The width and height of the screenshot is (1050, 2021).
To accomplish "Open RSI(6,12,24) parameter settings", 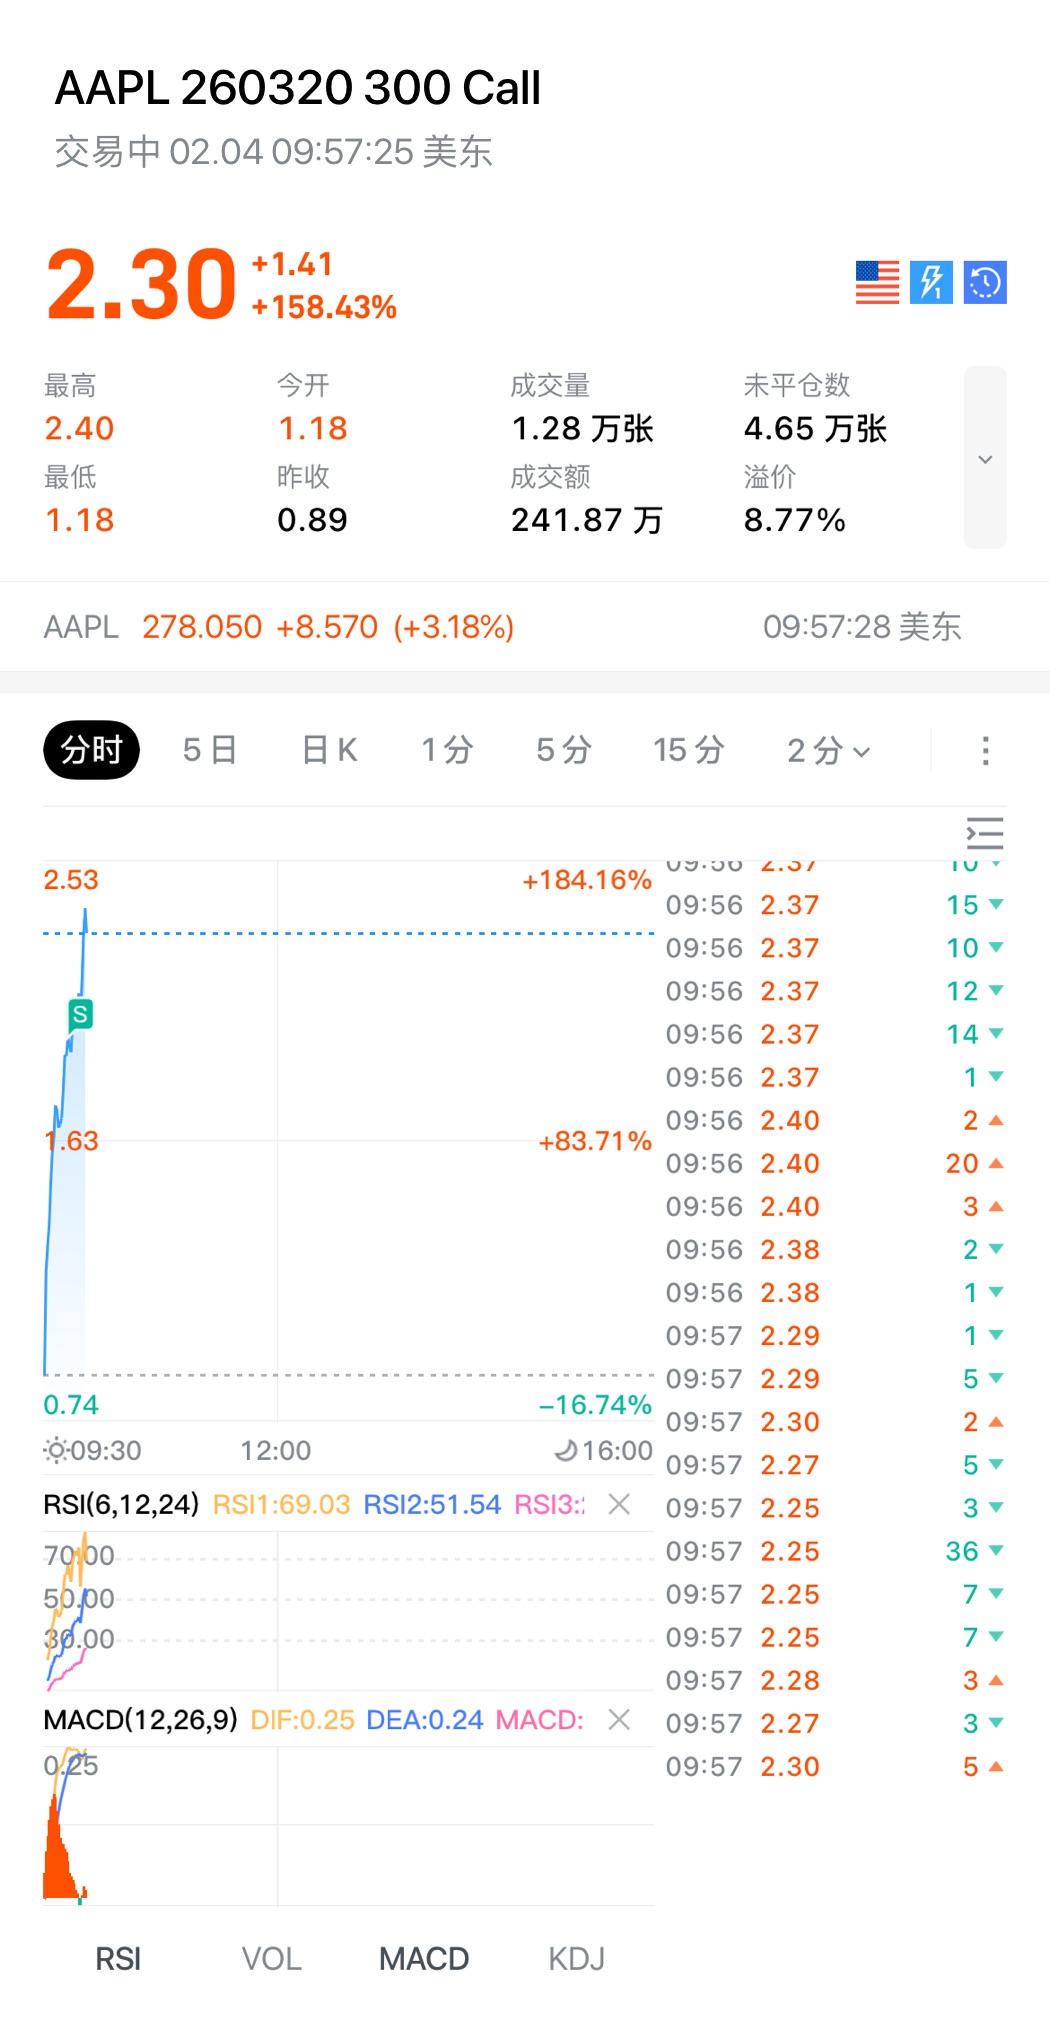I will tap(121, 1504).
